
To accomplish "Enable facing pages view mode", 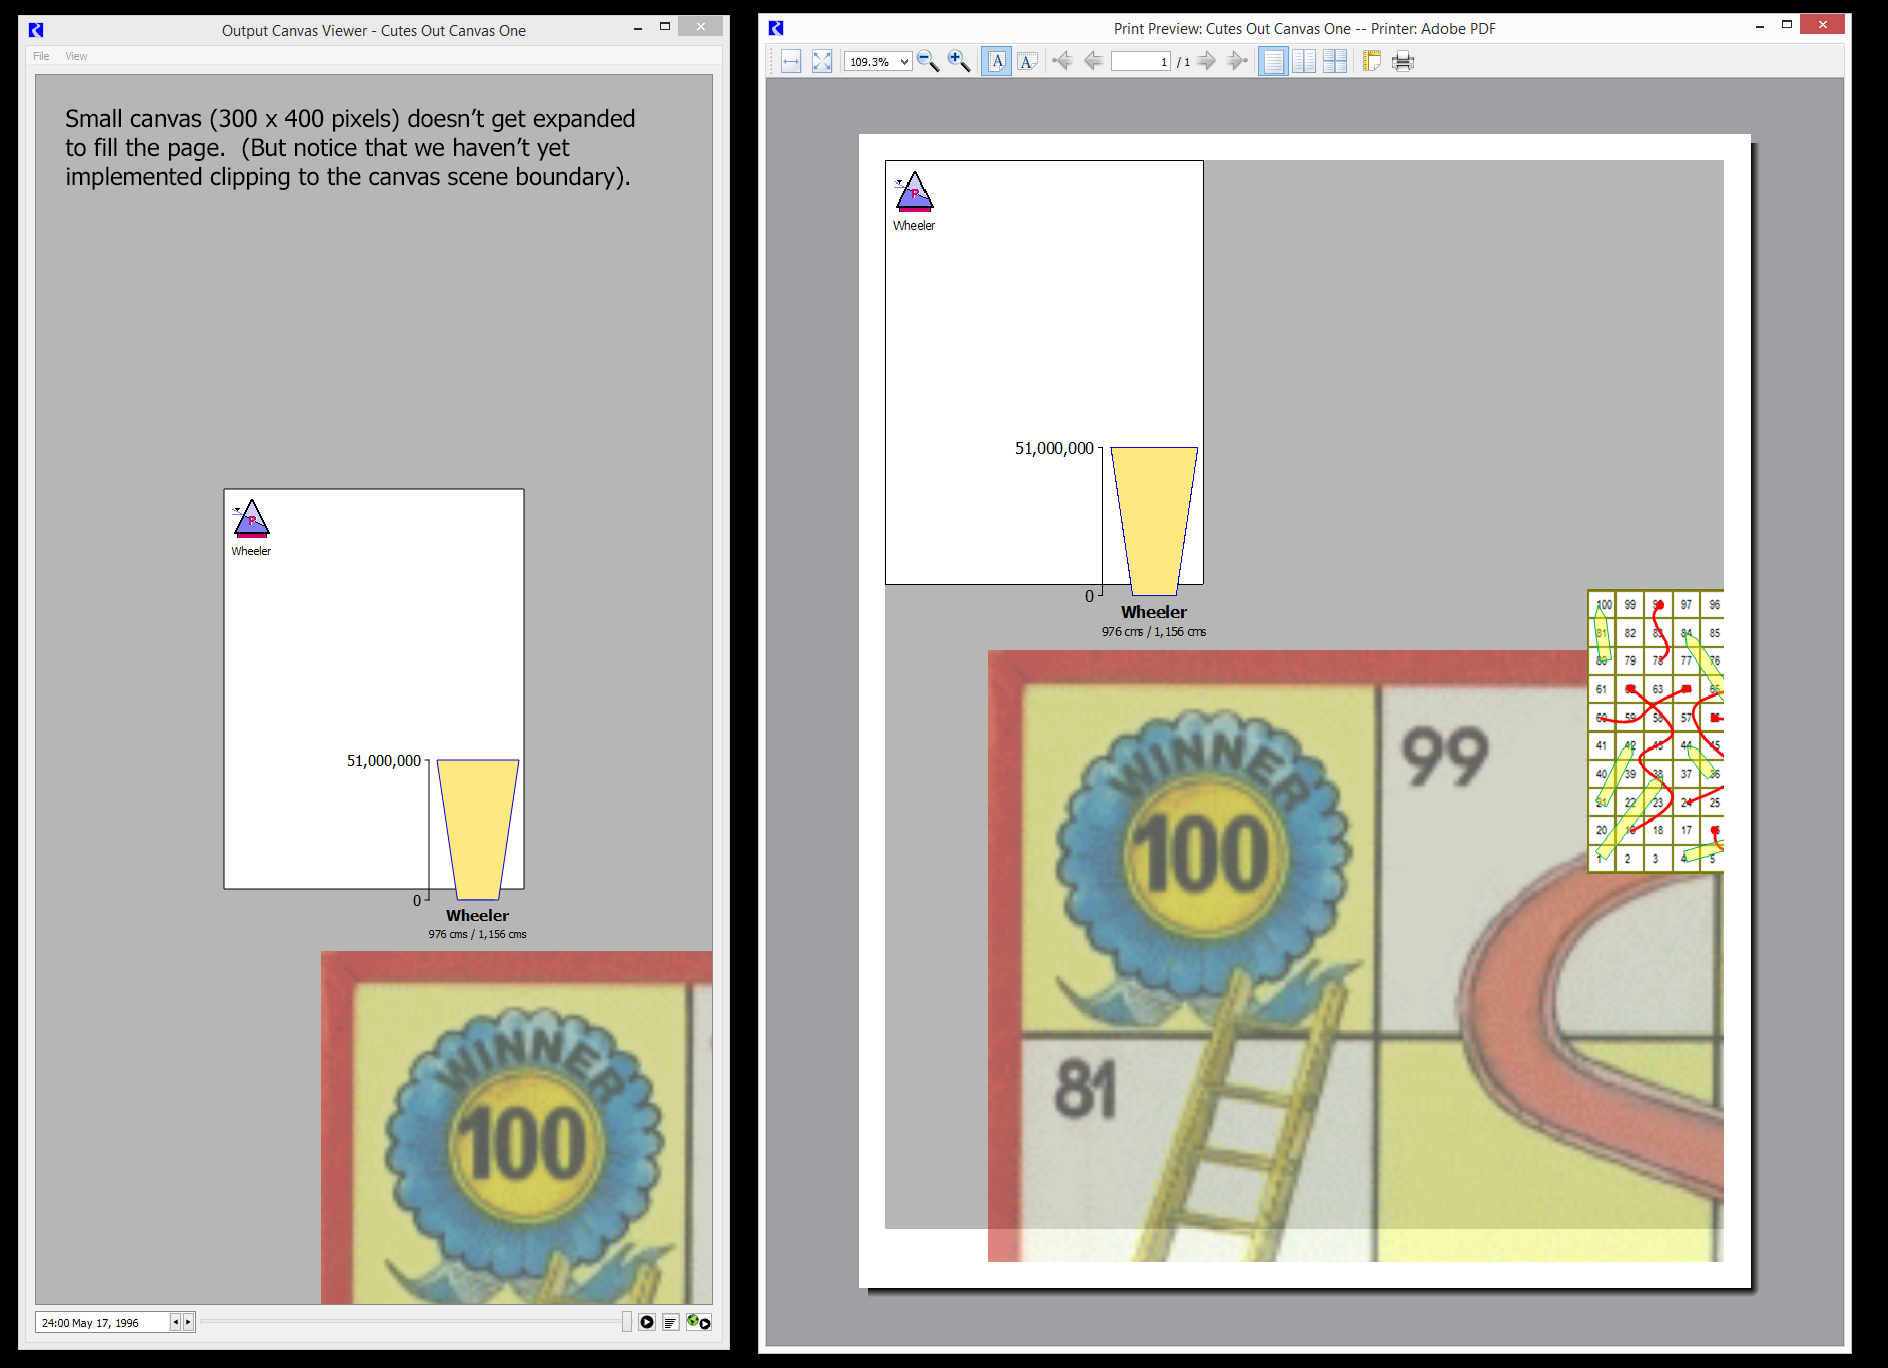I will click(1304, 62).
